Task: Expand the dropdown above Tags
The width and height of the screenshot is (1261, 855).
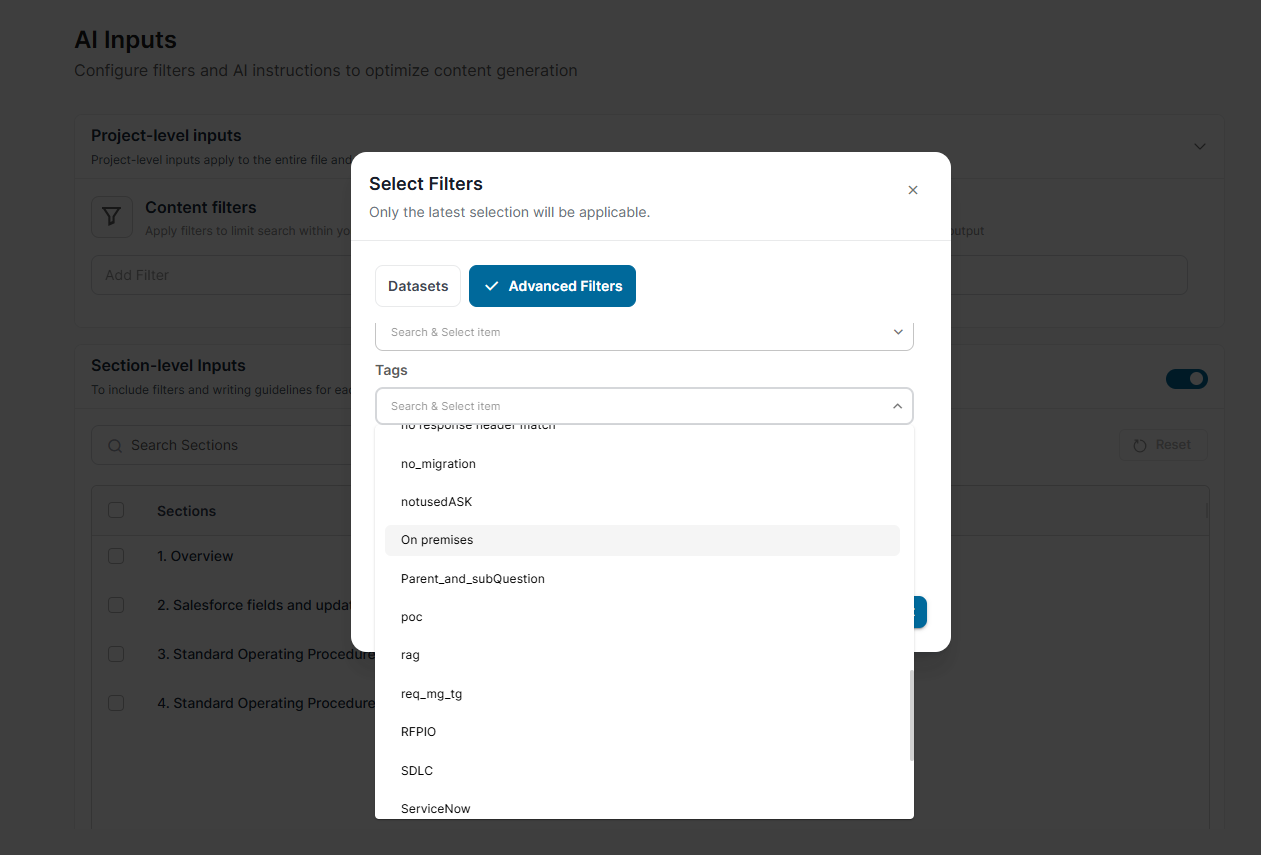Action: pos(897,332)
